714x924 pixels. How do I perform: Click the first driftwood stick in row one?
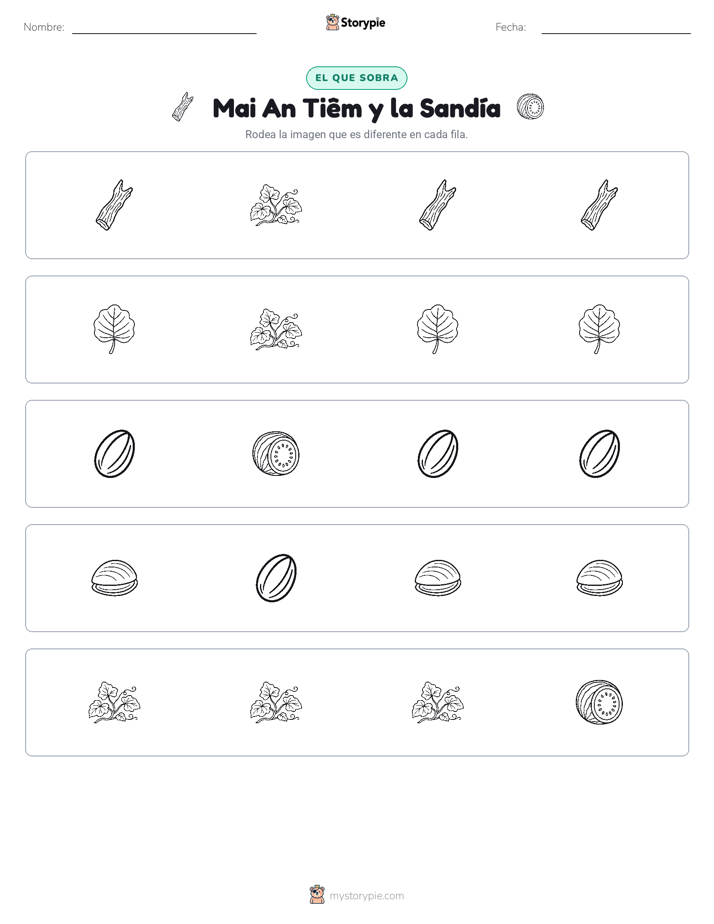[114, 205]
